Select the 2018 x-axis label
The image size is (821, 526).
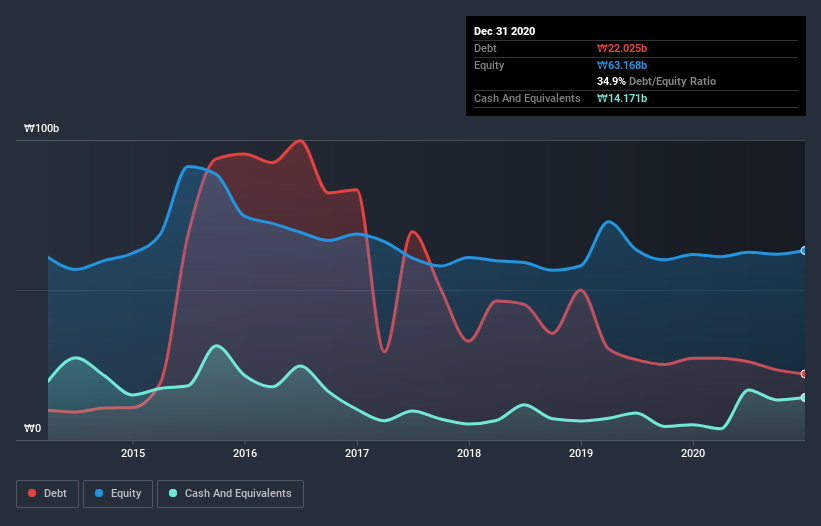tap(469, 453)
